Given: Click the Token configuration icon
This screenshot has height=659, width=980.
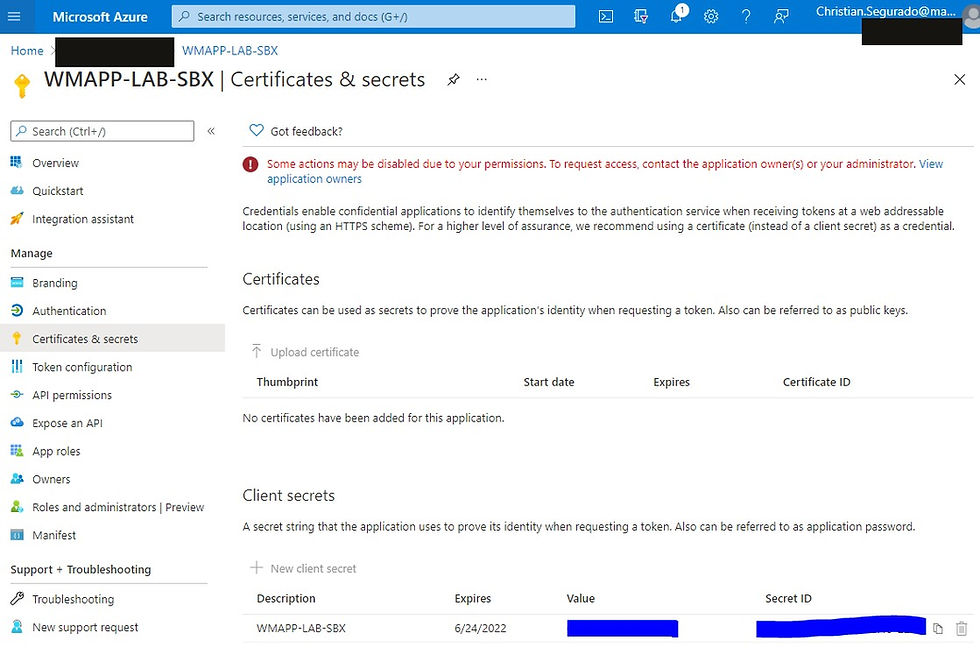Looking at the screenshot, I should pyautogui.click(x=17, y=366).
